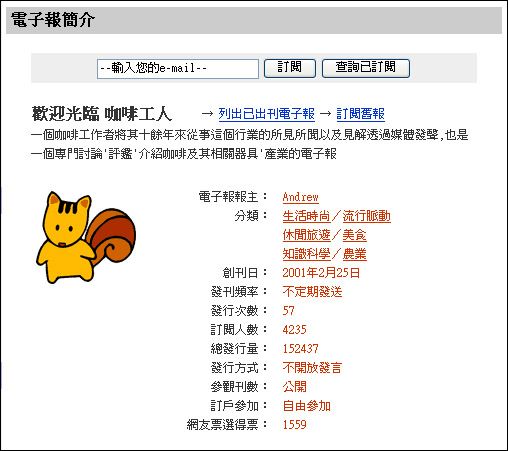Click the 發刊頻率 label
The width and height of the screenshot is (508, 451).
[238, 292]
